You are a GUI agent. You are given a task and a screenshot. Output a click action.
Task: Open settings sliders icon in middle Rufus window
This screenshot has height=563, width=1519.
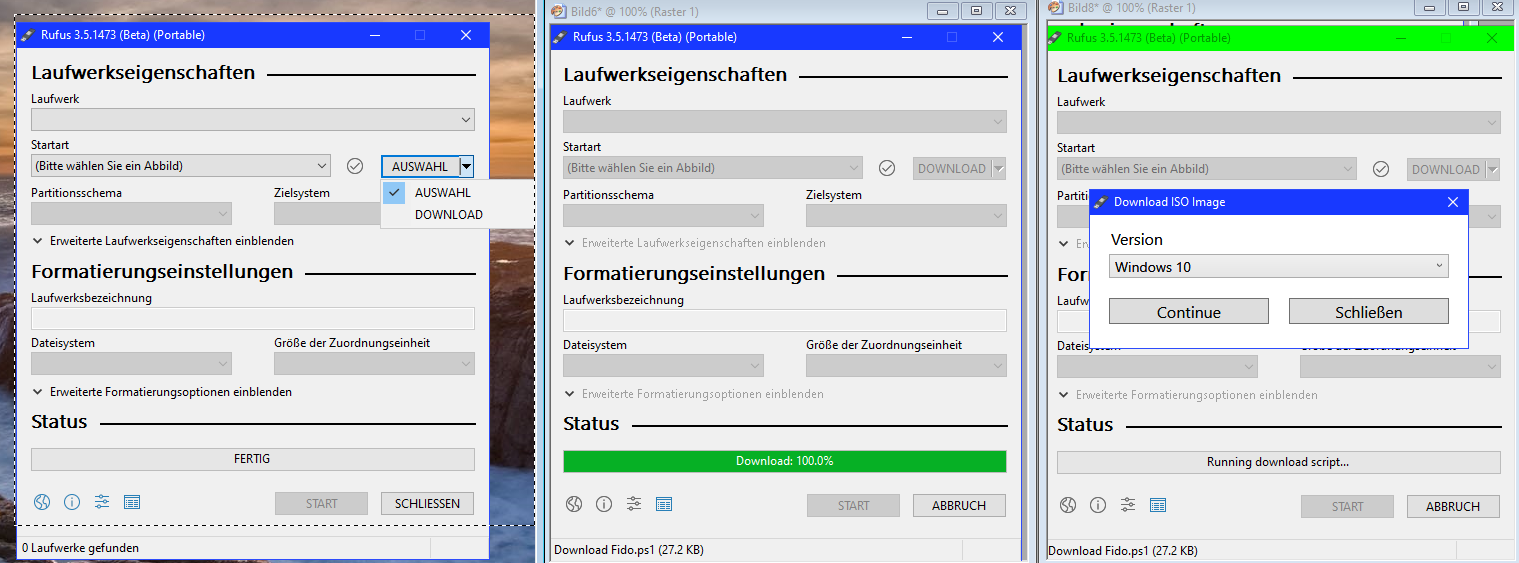(x=634, y=505)
